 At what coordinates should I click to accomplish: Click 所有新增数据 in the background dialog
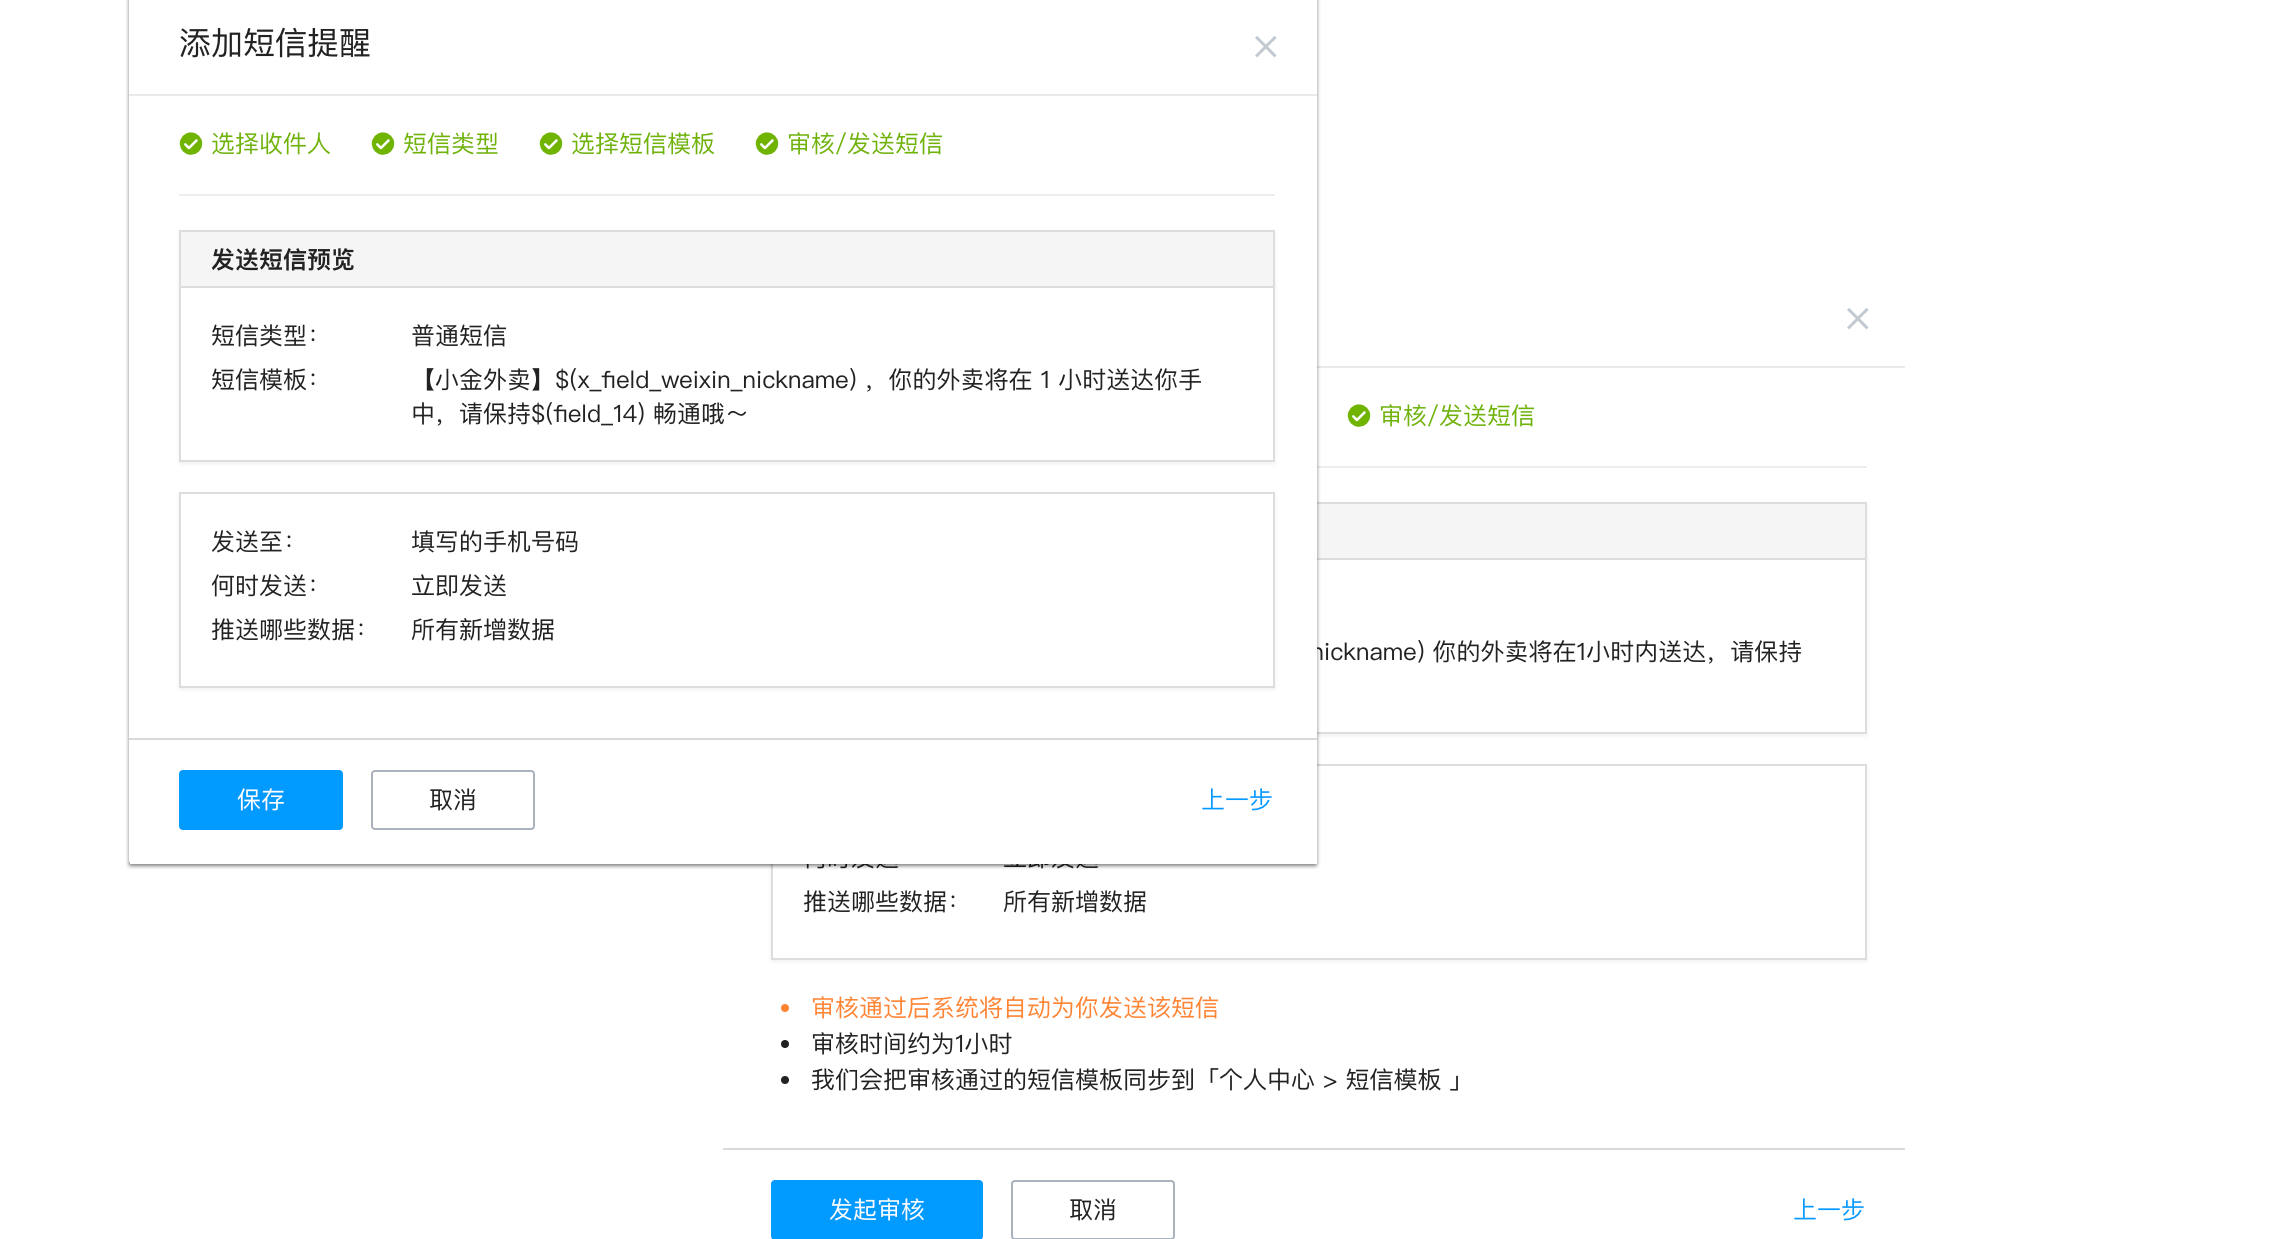point(1075,902)
